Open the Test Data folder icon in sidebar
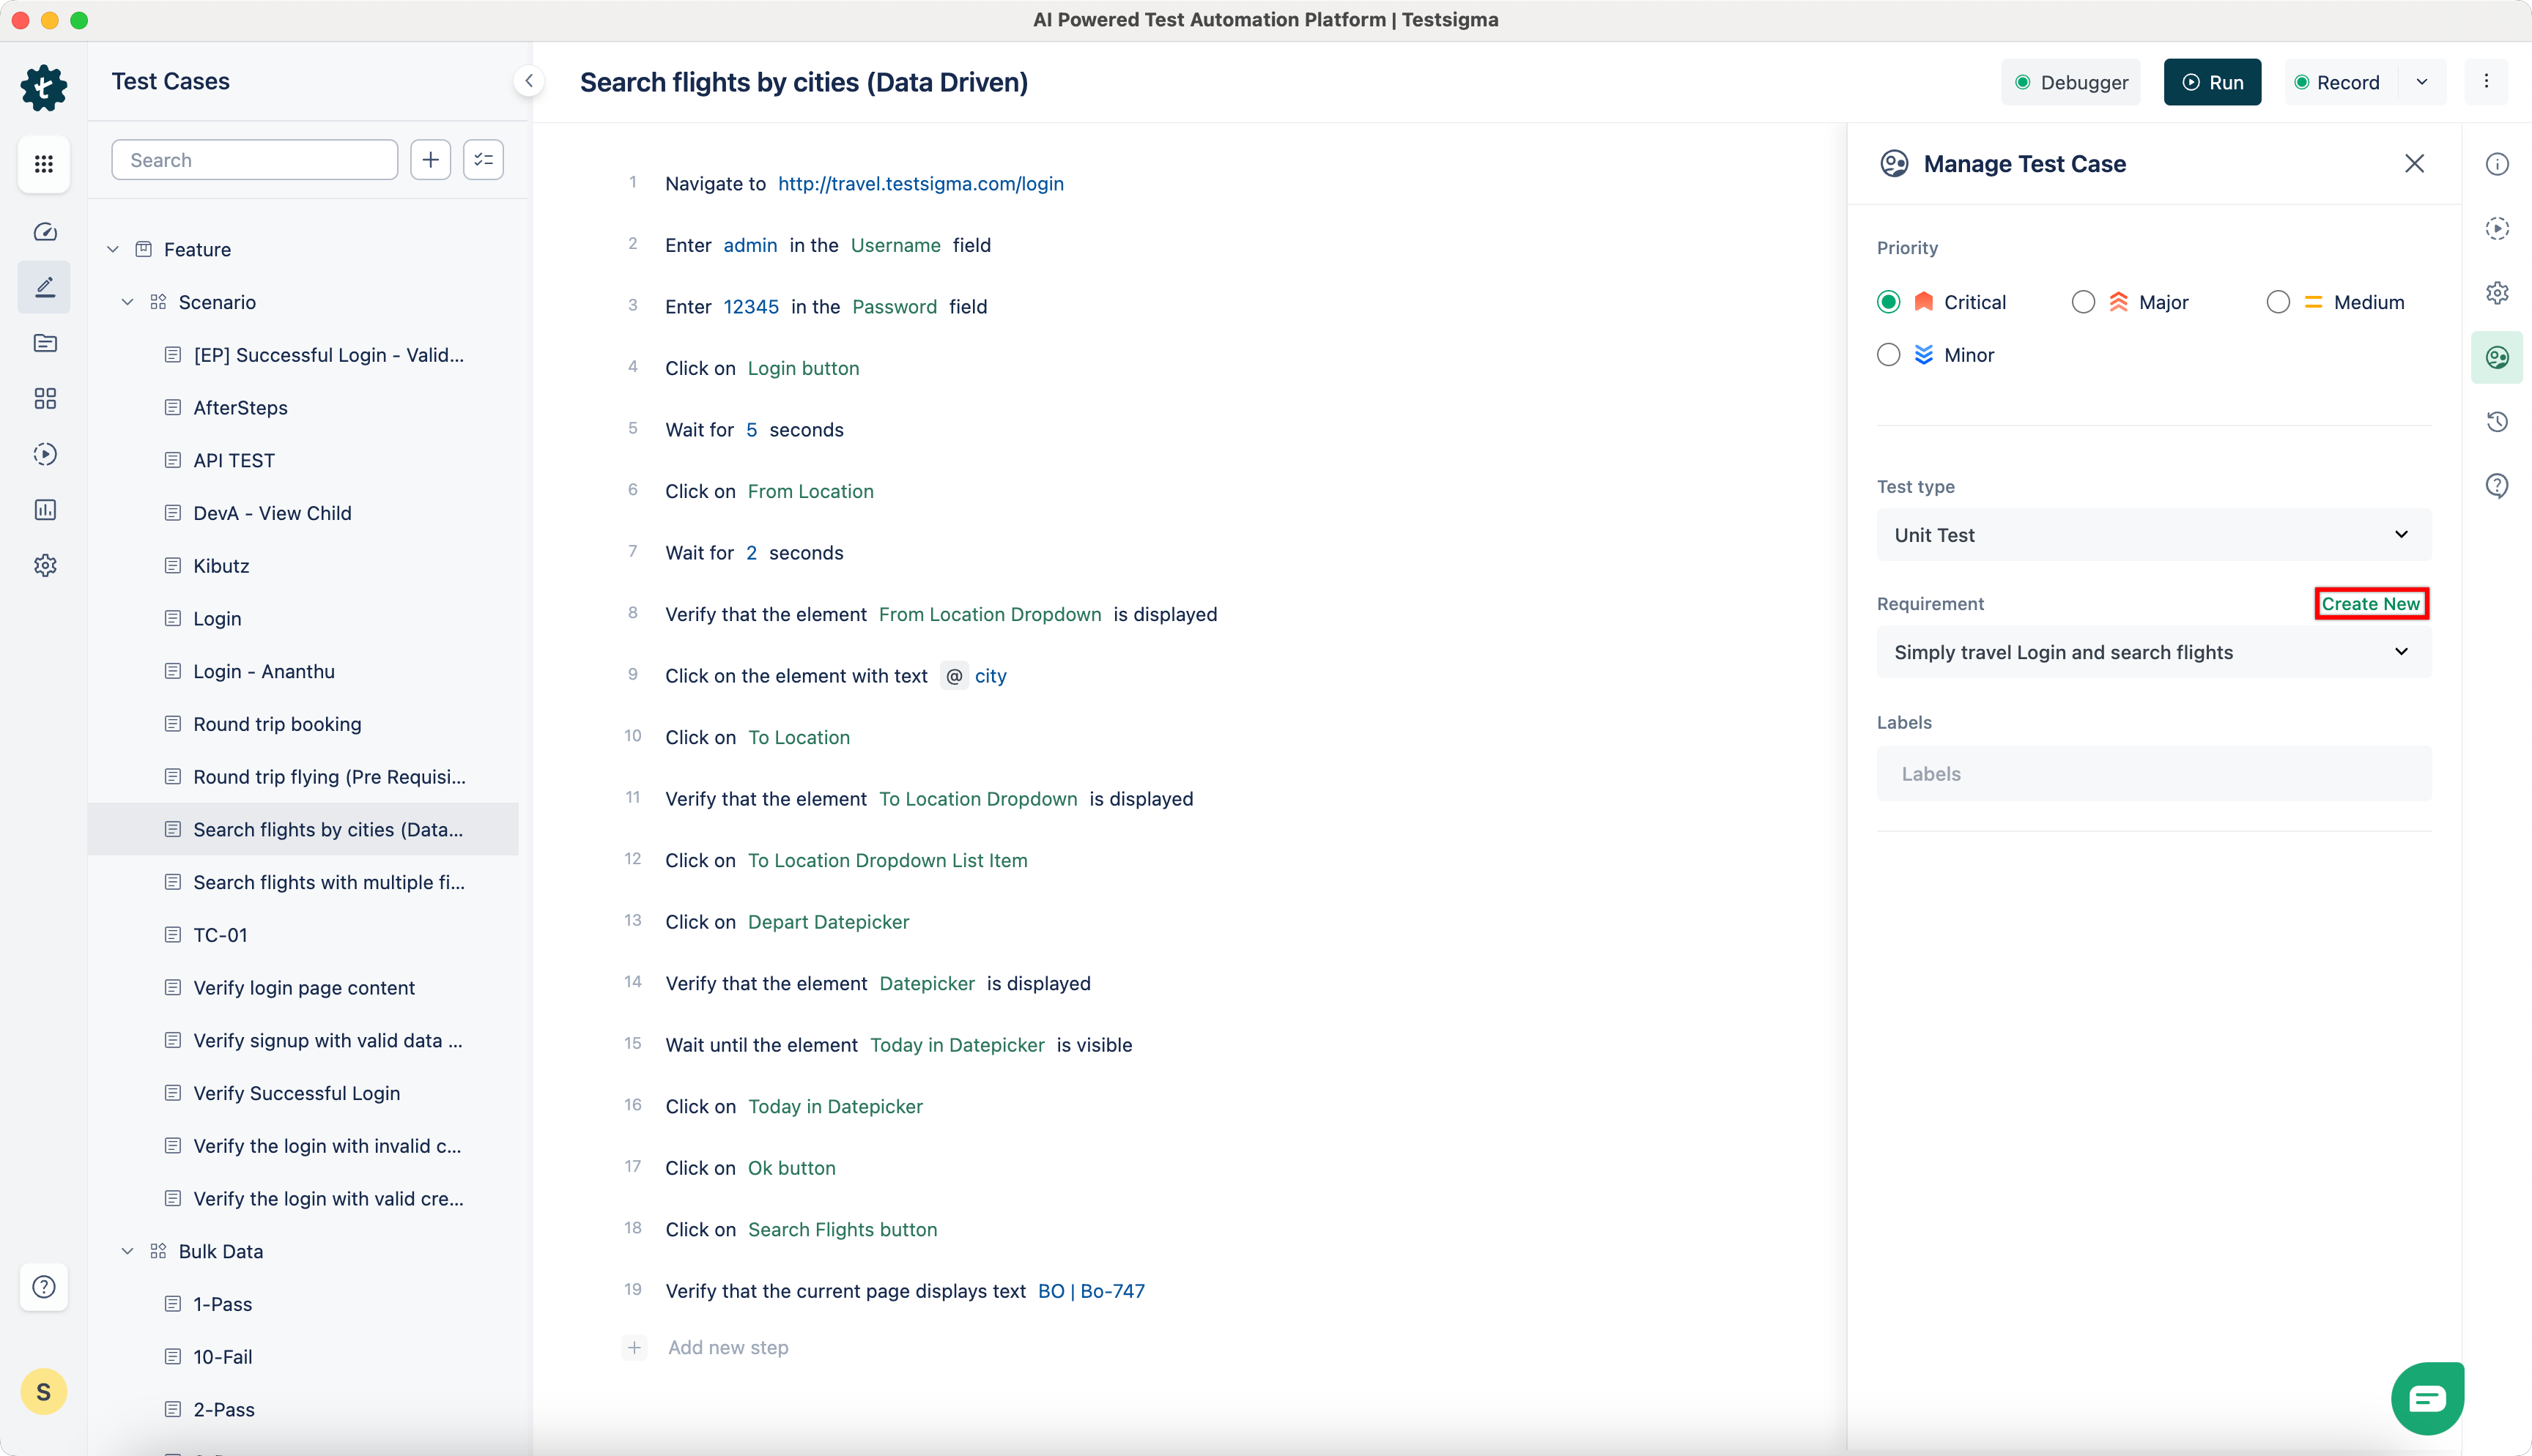This screenshot has height=1456, width=2532. tap(44, 343)
